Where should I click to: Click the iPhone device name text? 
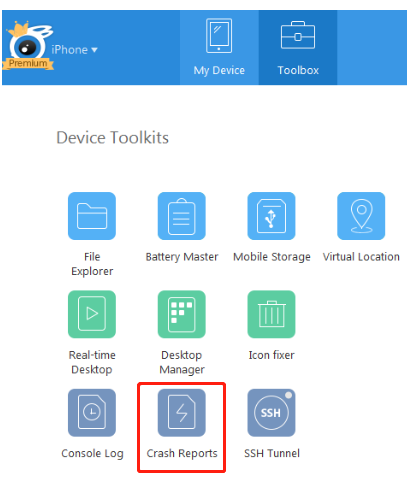pos(69,50)
